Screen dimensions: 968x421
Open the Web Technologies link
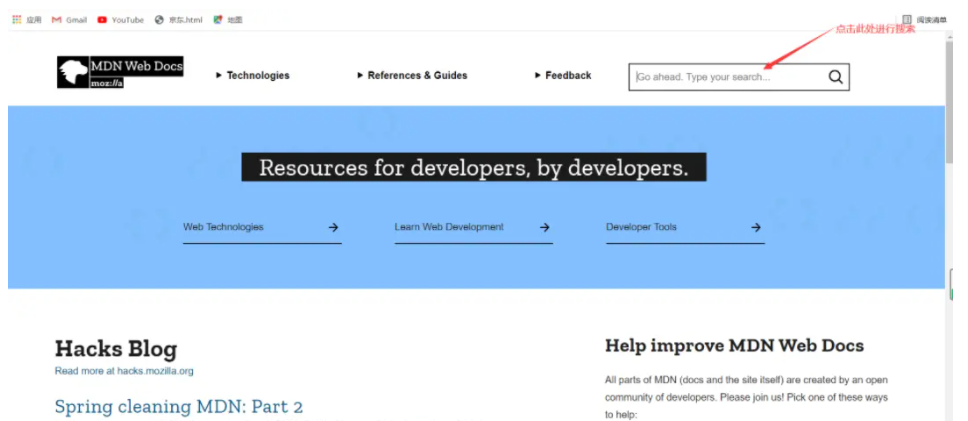tap(223, 227)
